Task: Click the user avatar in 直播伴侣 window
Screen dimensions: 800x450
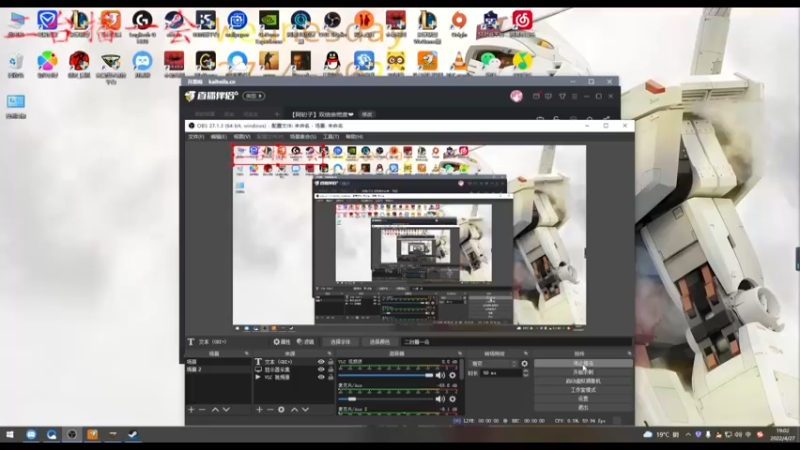Action: coord(516,96)
